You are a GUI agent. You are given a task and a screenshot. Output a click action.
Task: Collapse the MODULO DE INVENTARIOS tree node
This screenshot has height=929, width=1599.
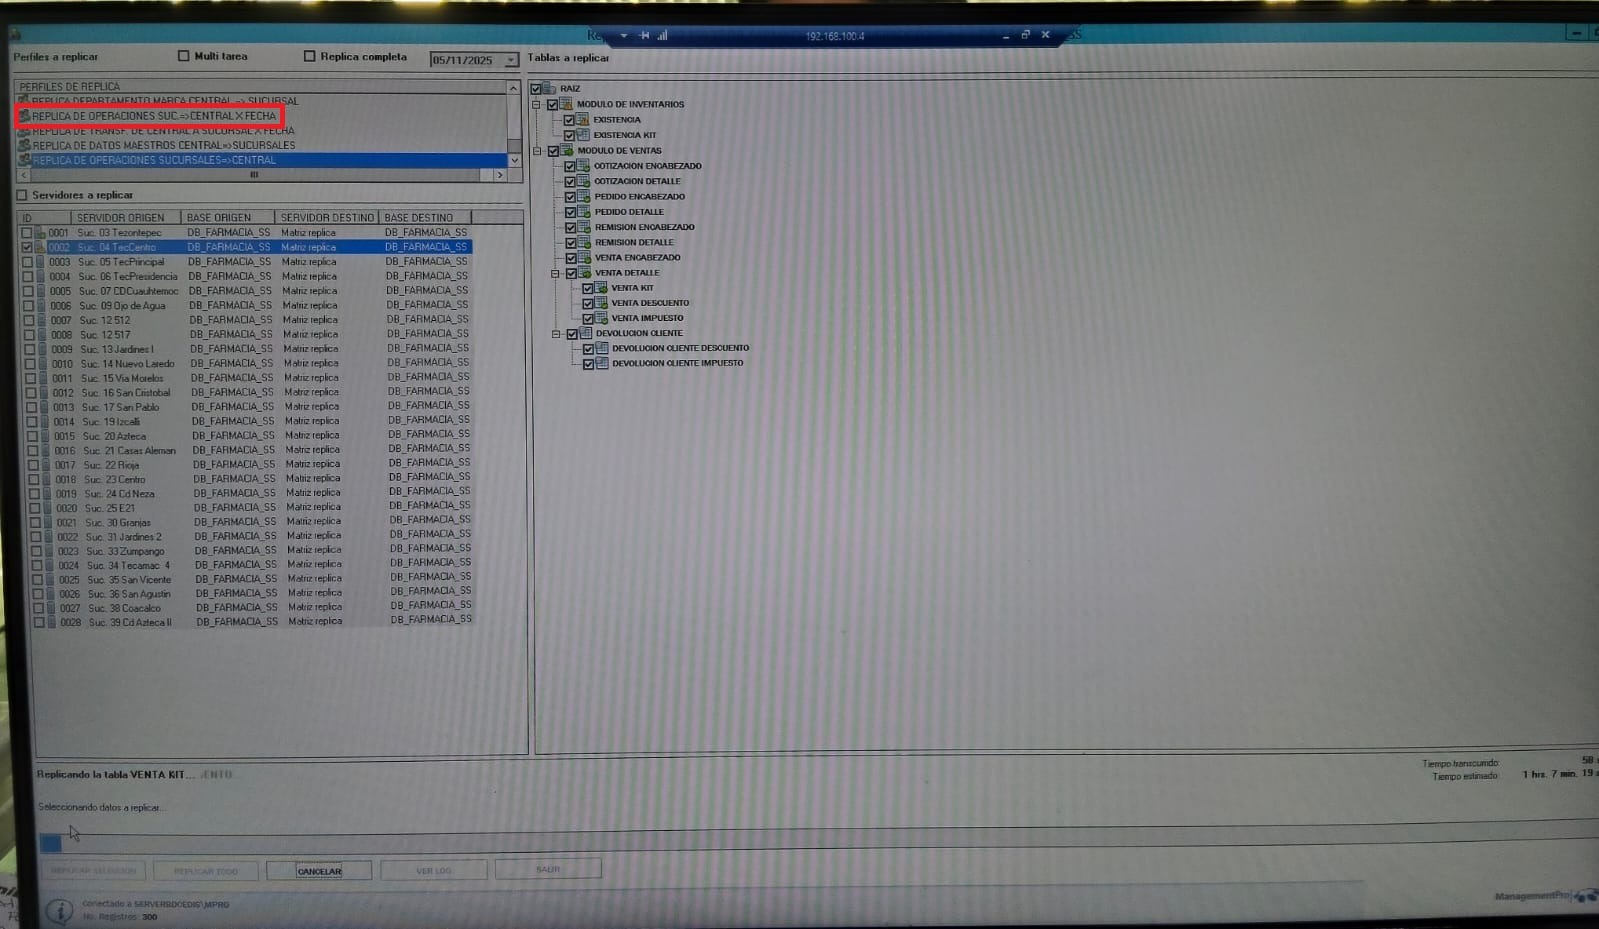point(536,105)
